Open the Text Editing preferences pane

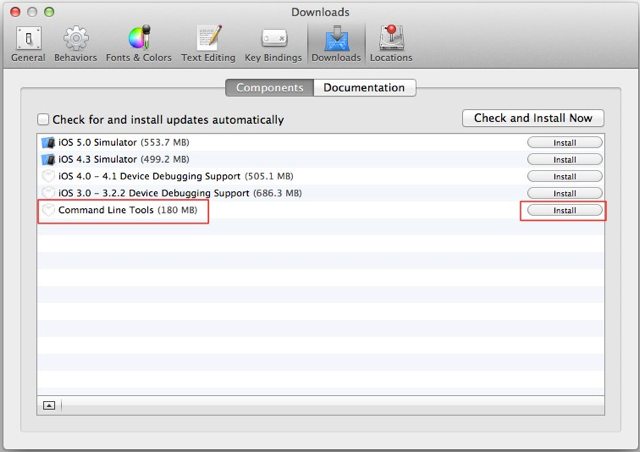tap(207, 43)
